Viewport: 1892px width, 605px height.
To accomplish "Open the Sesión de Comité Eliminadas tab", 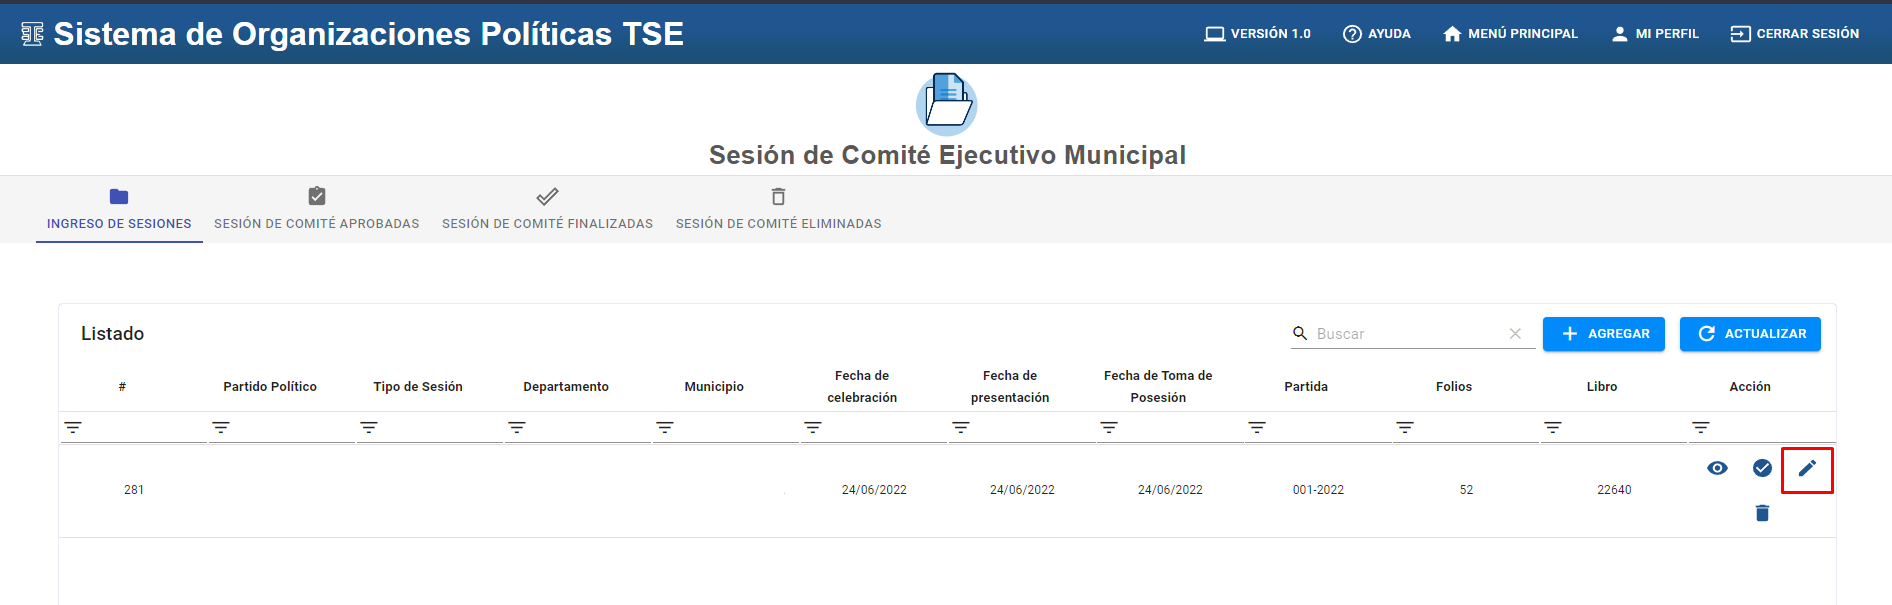I will coord(778,209).
